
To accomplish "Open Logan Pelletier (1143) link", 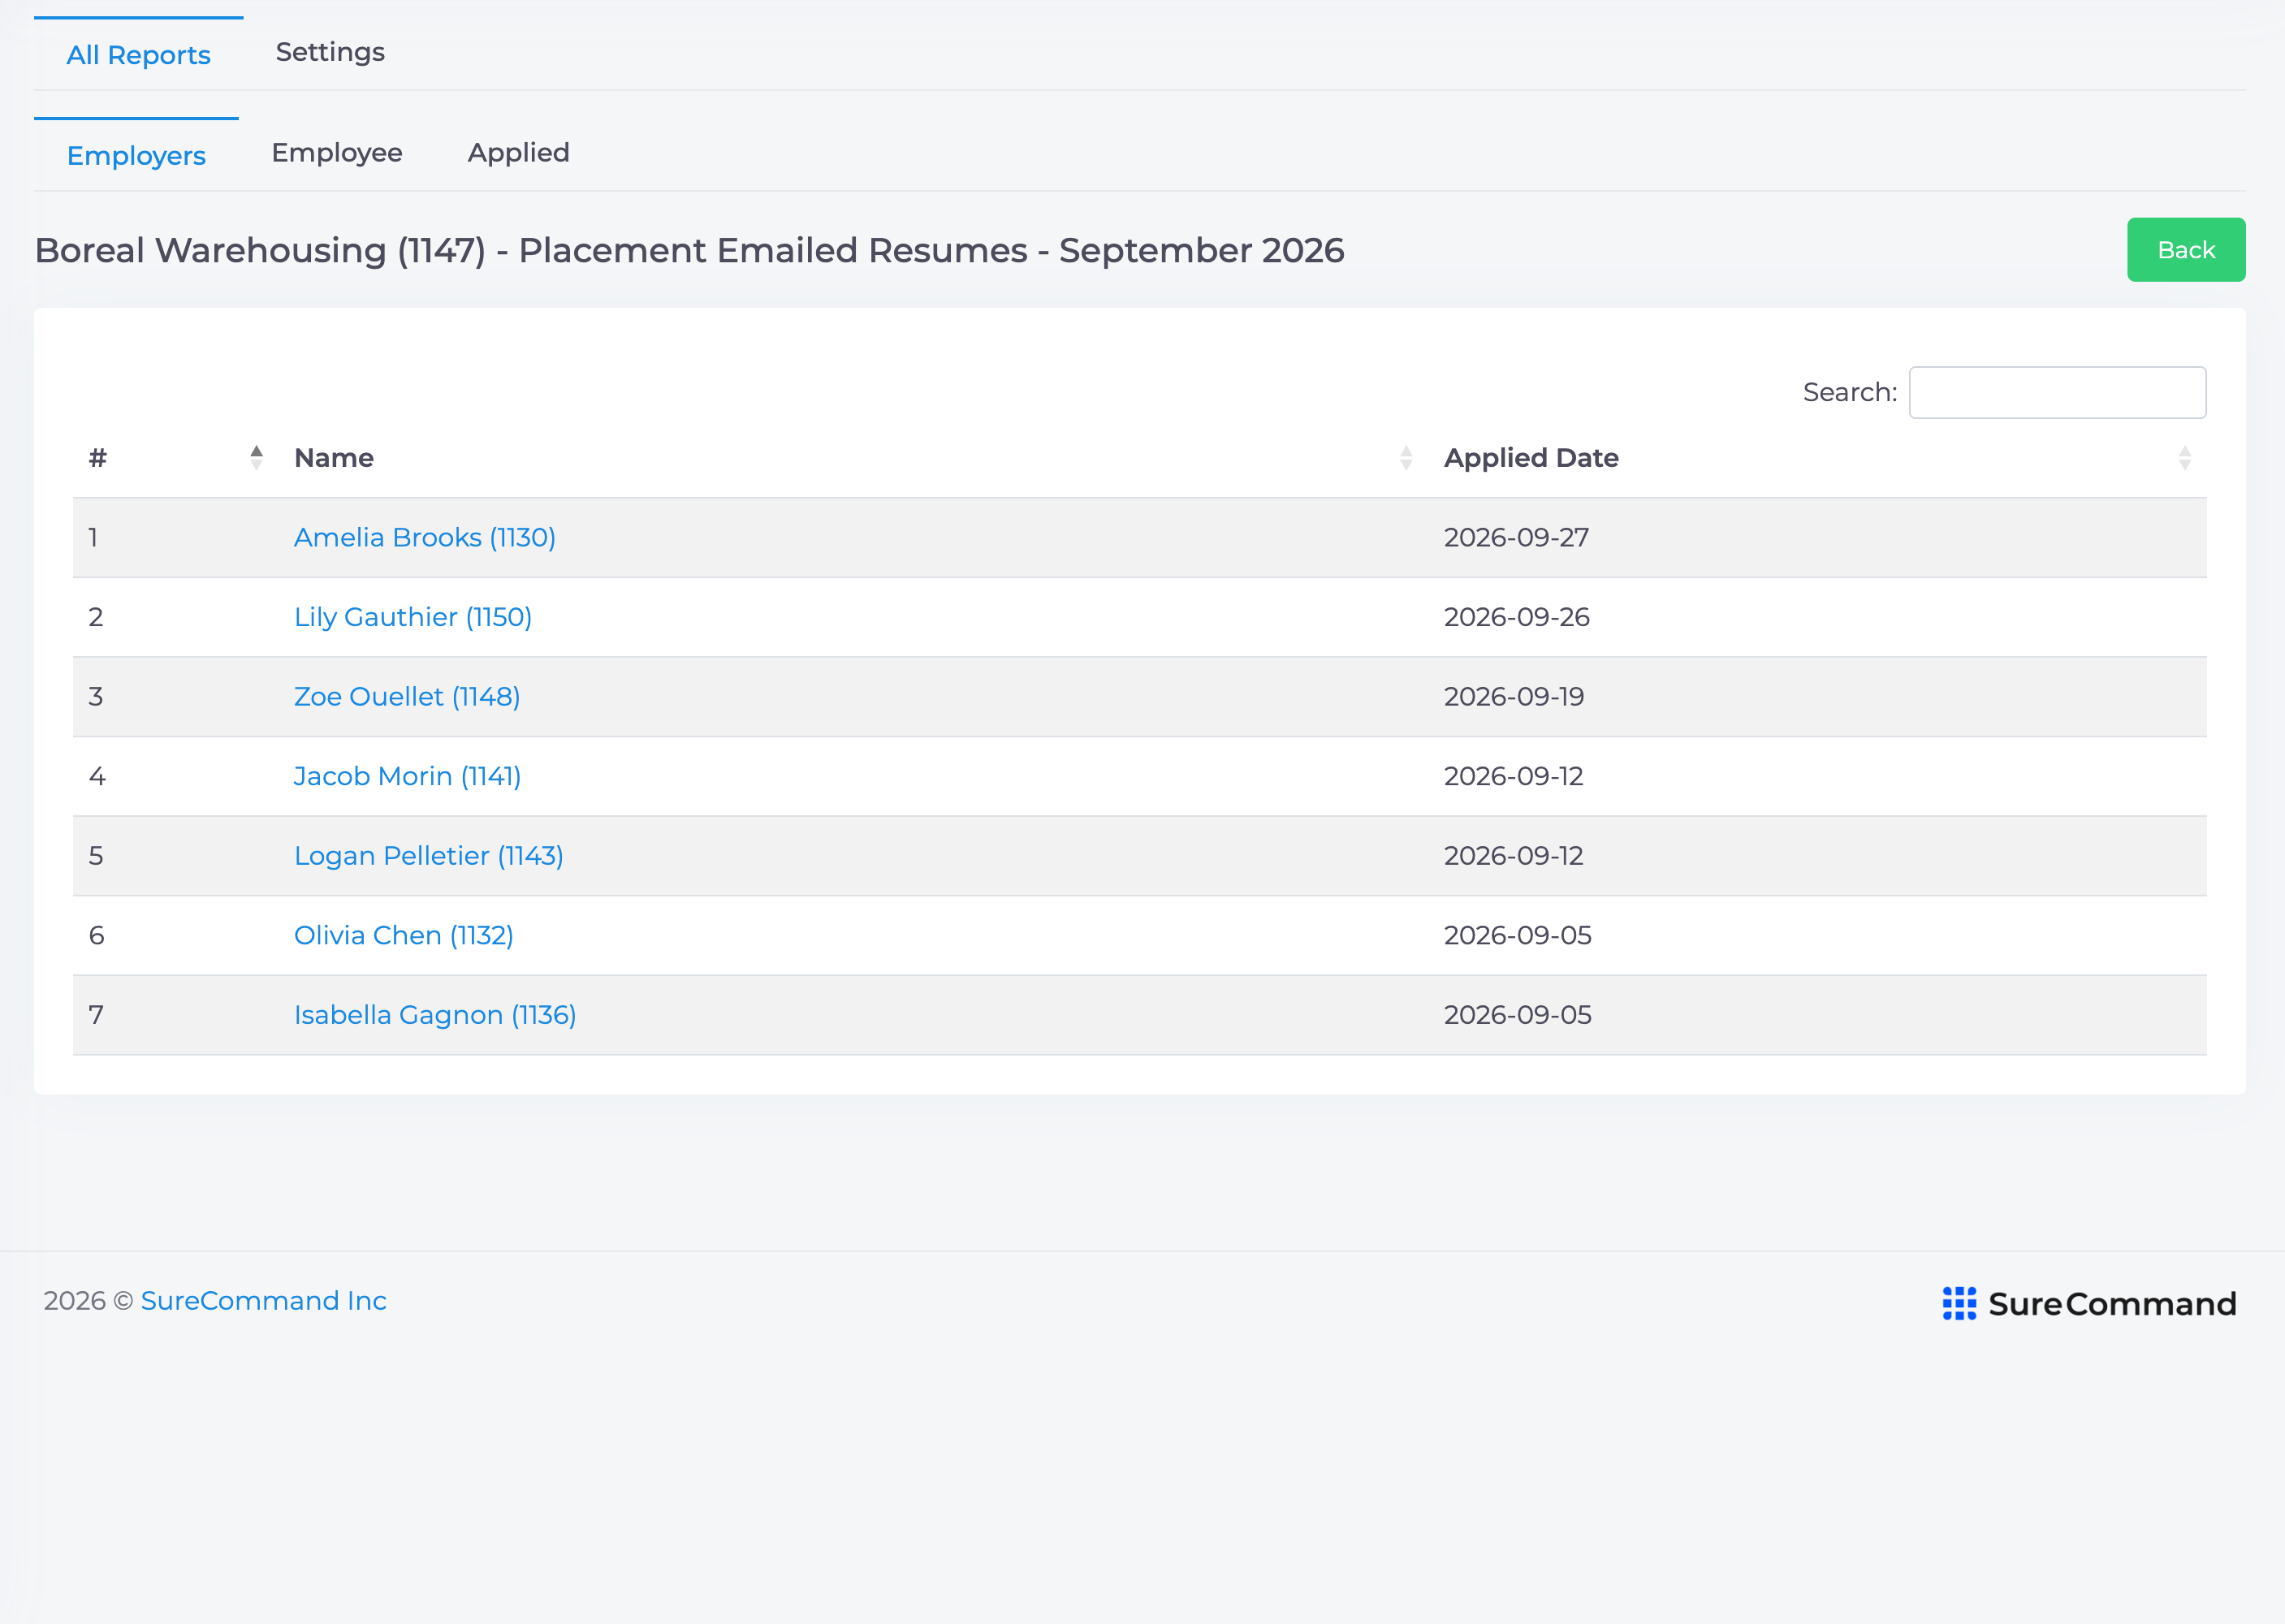I will click(x=429, y=856).
